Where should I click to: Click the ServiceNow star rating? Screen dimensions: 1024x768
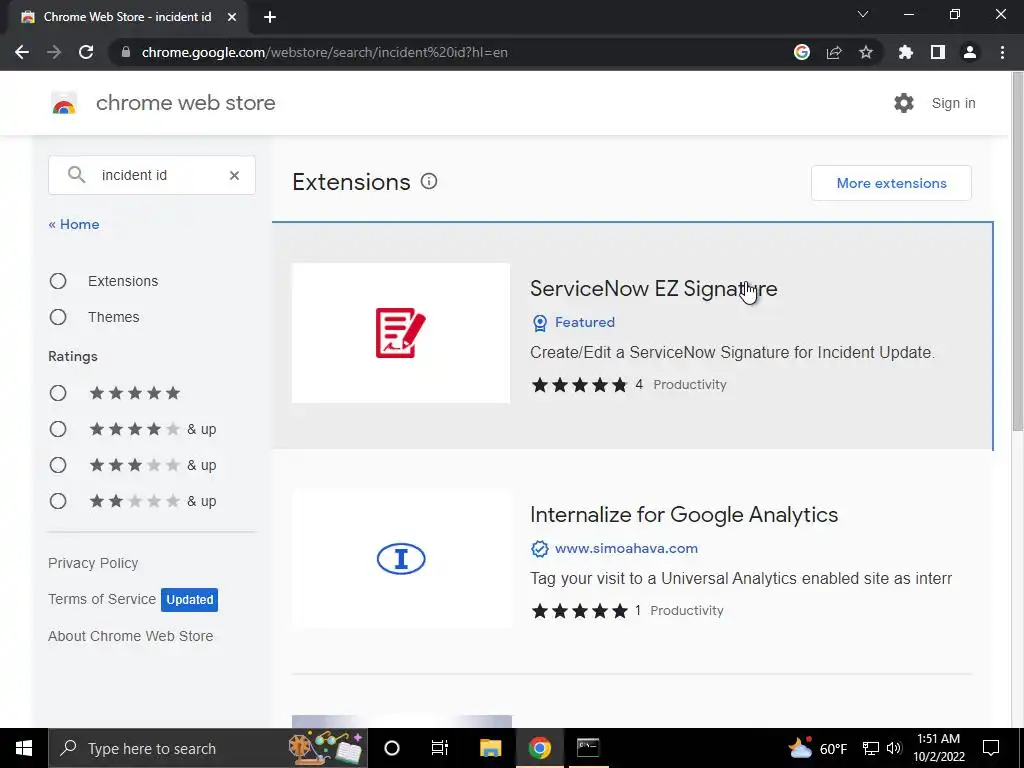[x=579, y=385]
